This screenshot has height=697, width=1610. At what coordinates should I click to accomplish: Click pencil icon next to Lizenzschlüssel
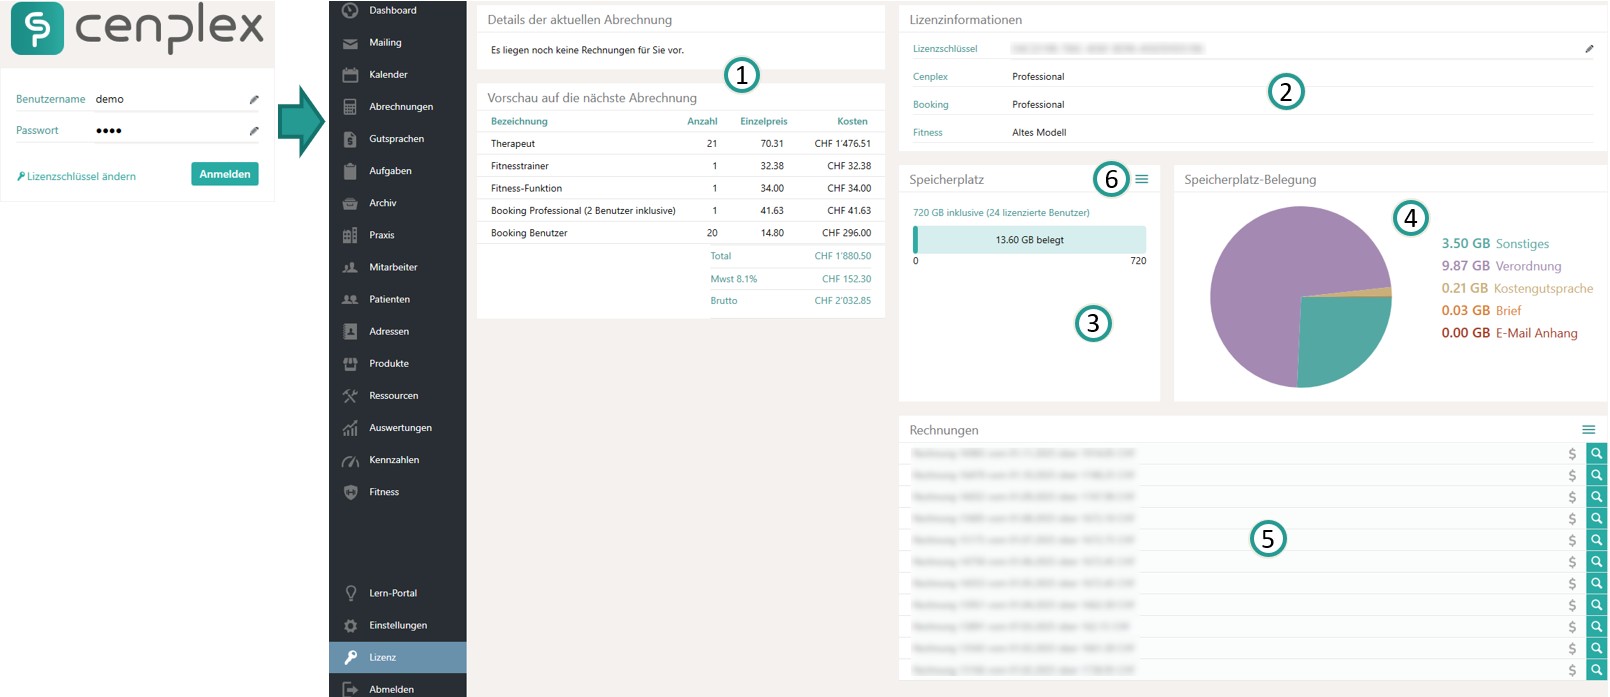[1589, 49]
